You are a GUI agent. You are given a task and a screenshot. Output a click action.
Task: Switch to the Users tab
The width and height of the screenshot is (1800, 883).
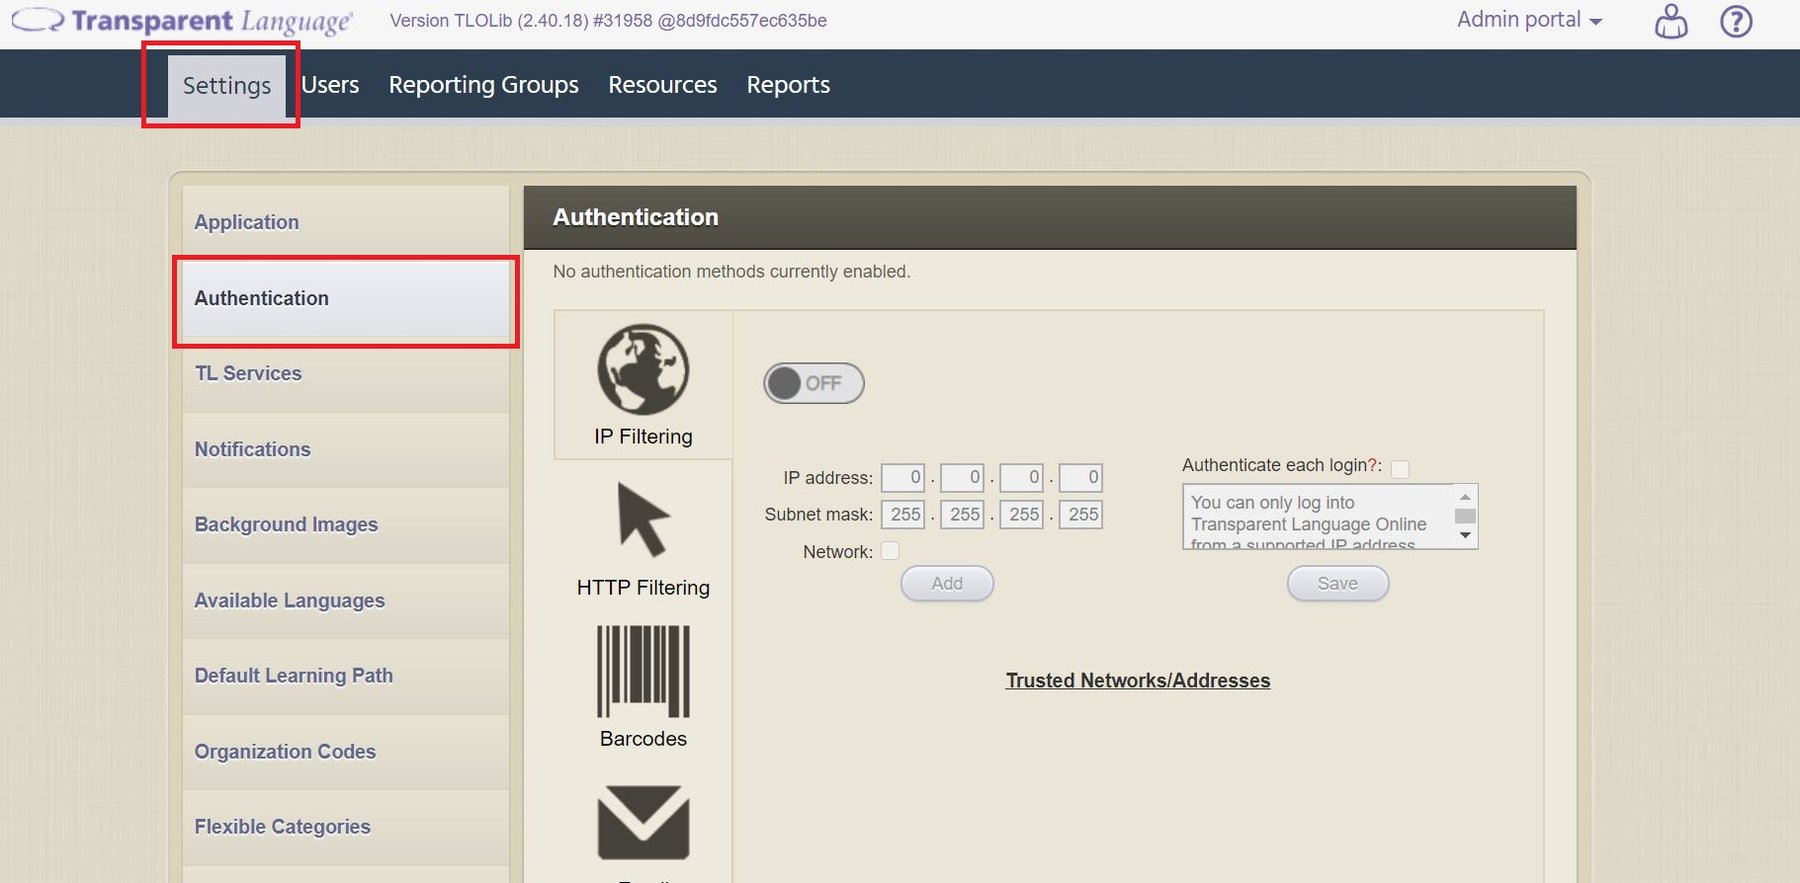click(x=330, y=85)
